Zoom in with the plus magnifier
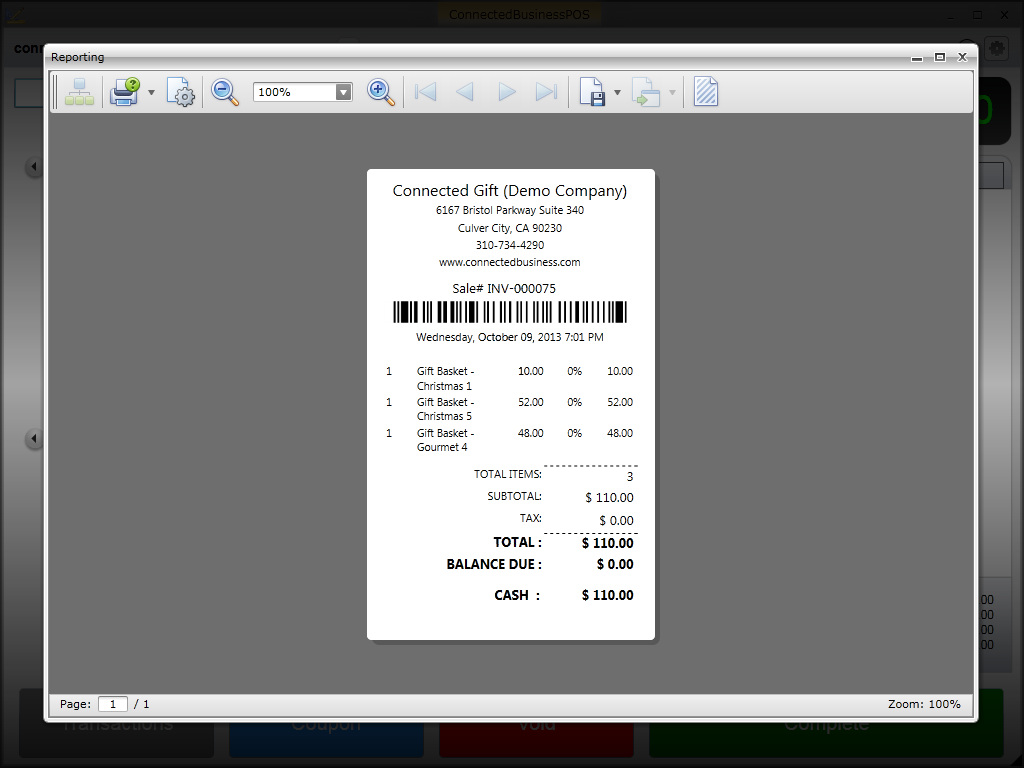 point(381,93)
